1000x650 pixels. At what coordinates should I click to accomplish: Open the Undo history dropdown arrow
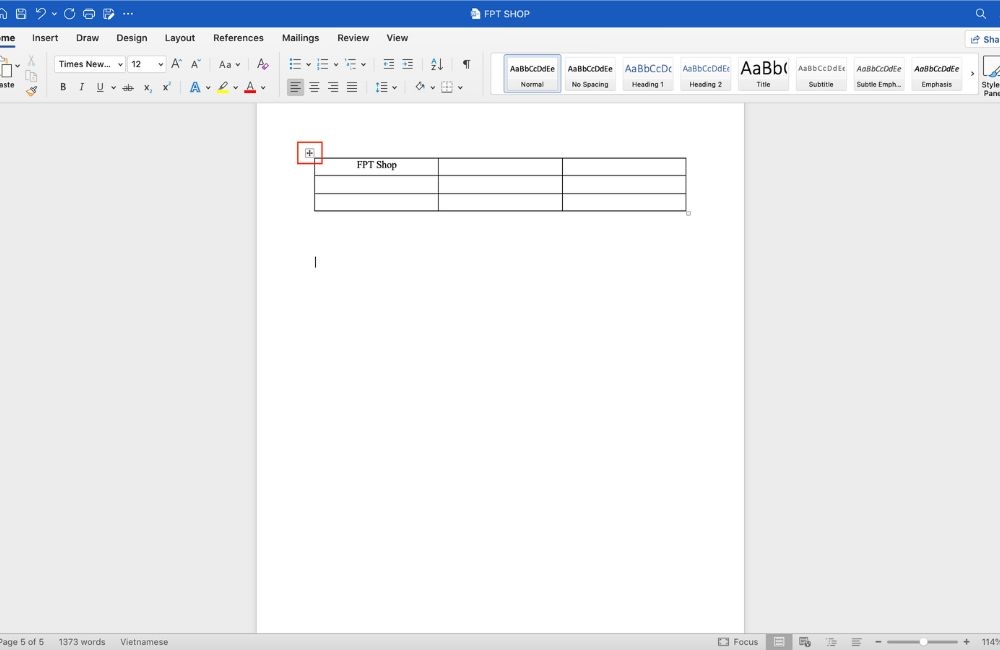coord(54,13)
